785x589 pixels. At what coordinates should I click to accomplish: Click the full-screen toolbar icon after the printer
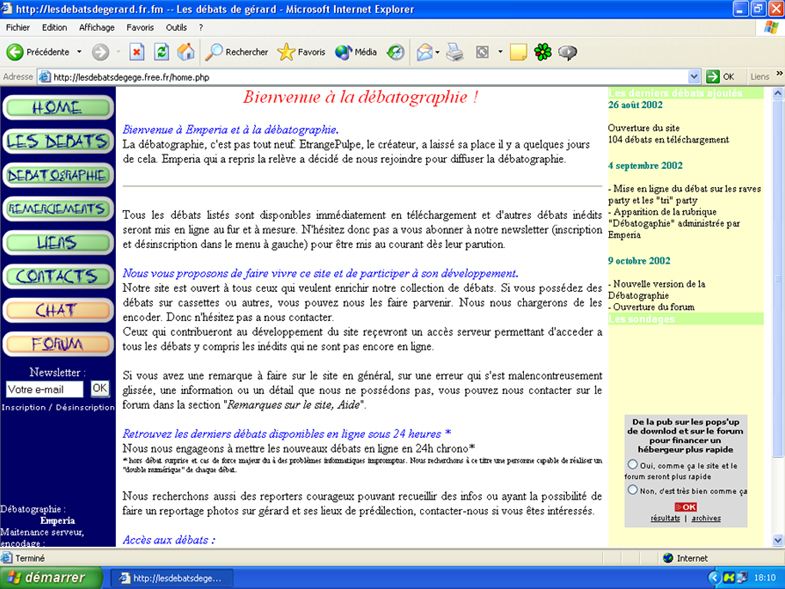(x=482, y=52)
